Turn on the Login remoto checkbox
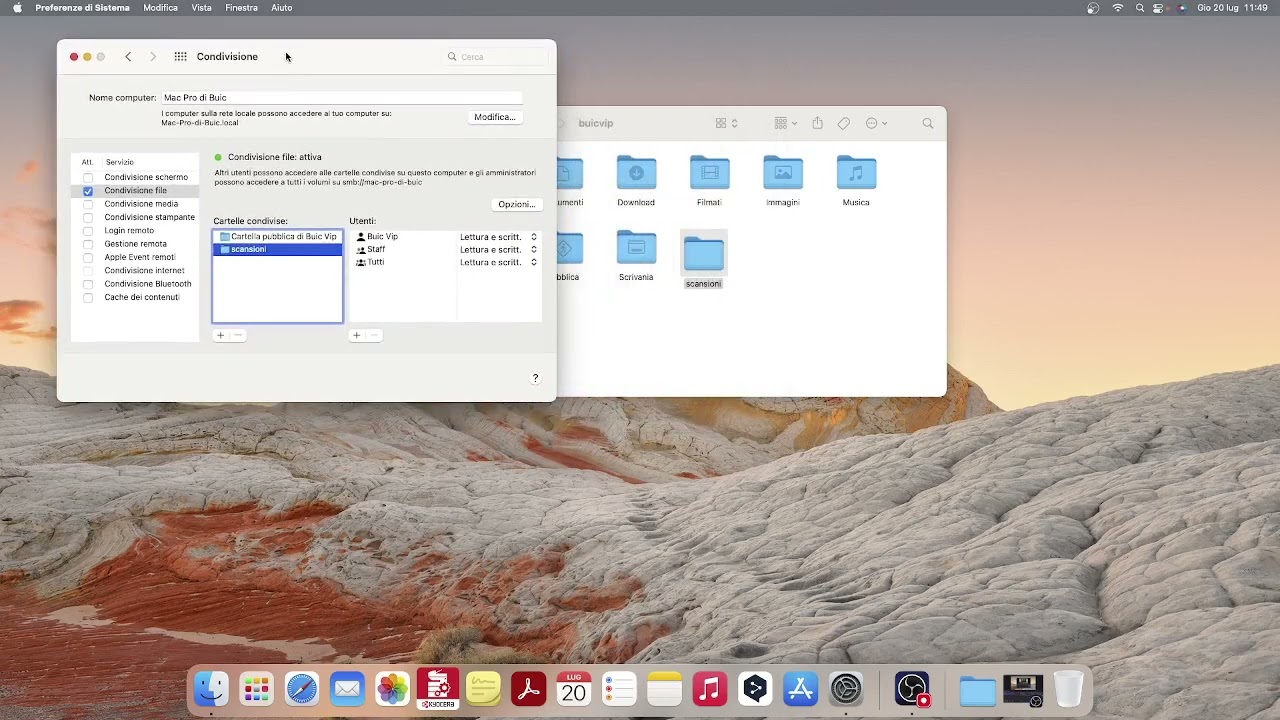1280x720 pixels. (x=88, y=231)
